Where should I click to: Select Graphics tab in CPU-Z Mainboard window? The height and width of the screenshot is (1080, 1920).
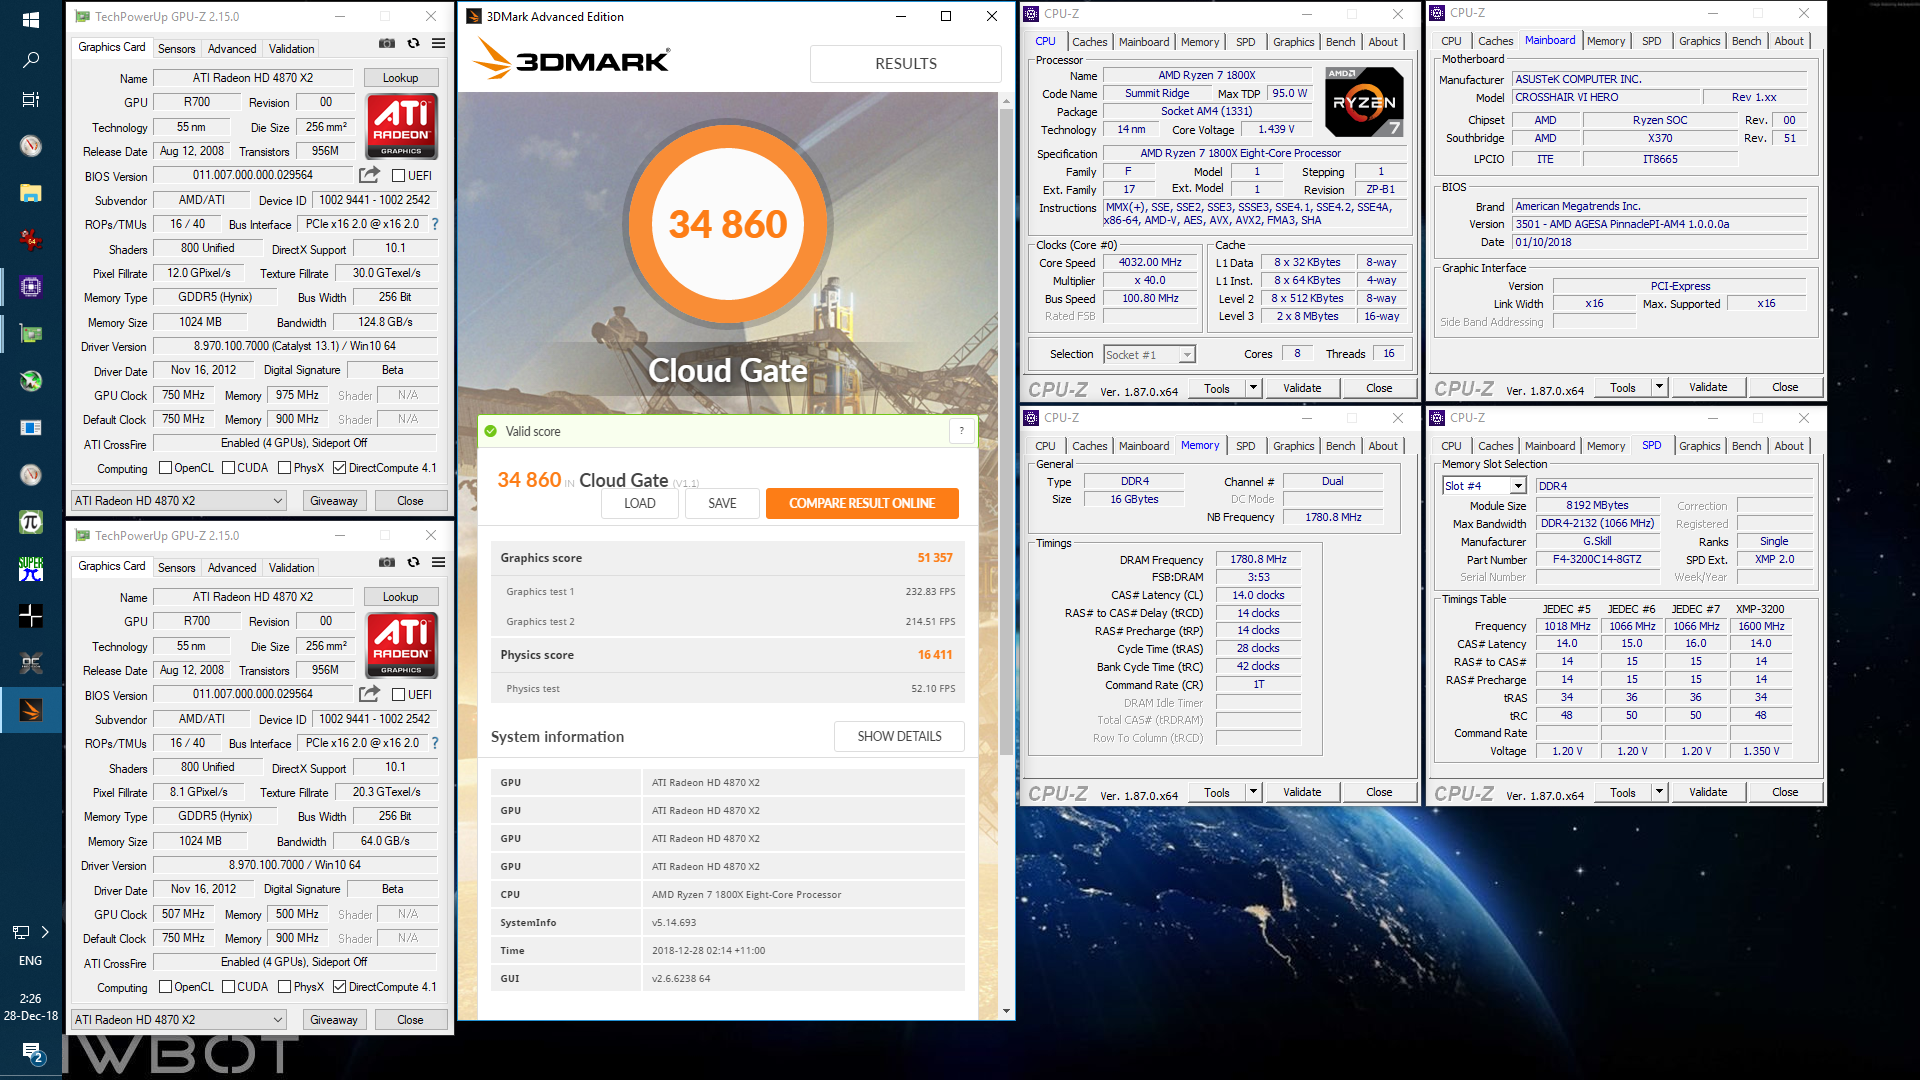point(1699,41)
